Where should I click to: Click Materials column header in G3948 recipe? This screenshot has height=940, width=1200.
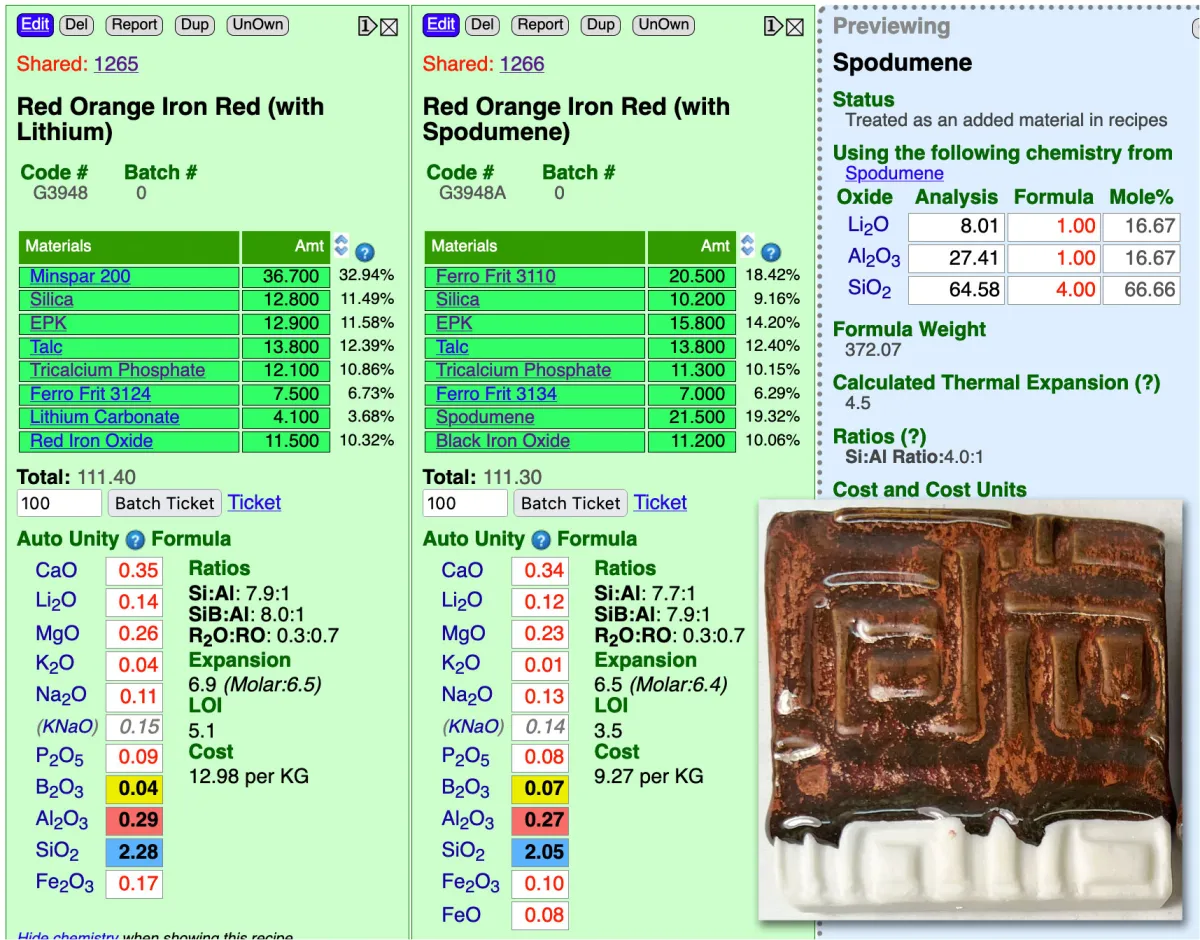tap(129, 246)
